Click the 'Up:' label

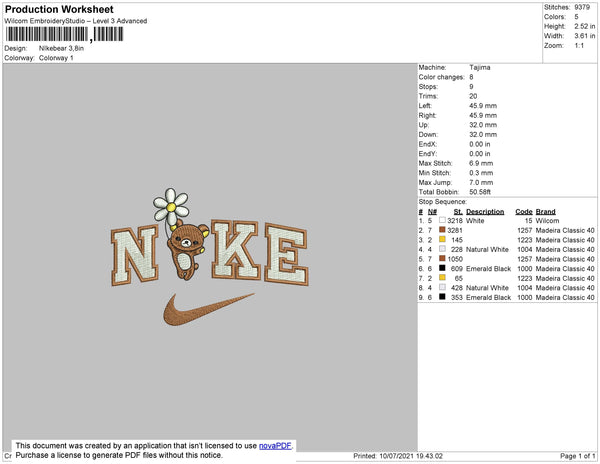click(424, 125)
